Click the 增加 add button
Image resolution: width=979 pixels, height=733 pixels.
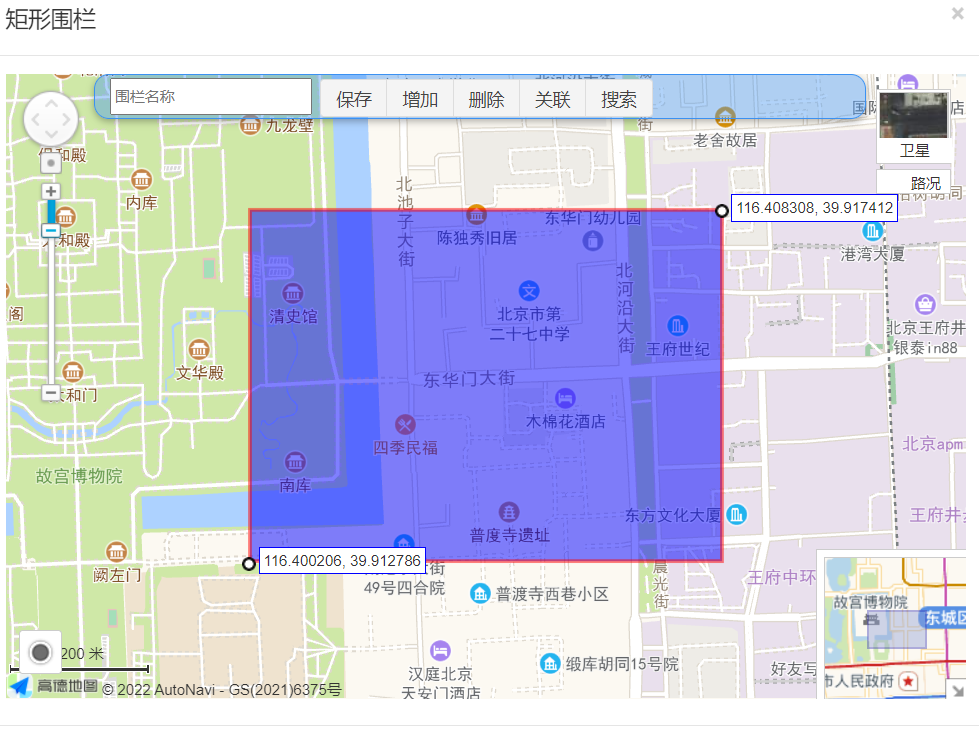pyautogui.click(x=420, y=99)
